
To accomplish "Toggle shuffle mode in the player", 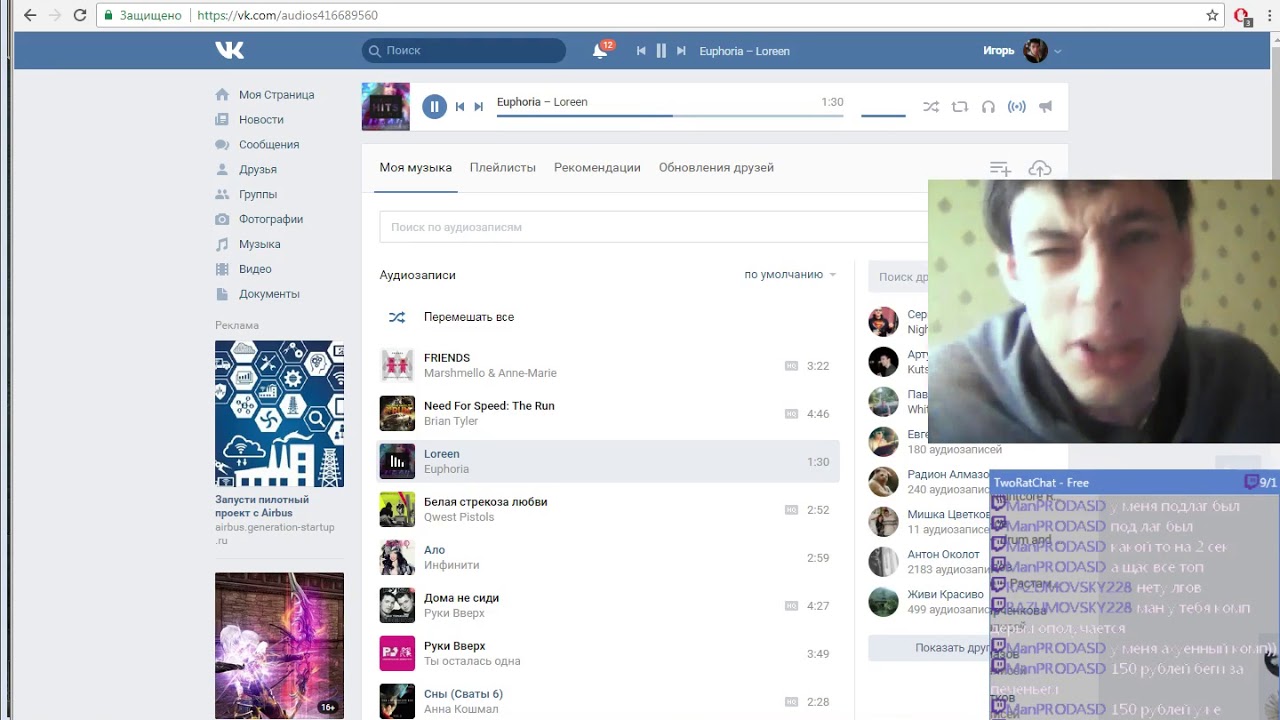I will coord(931,107).
